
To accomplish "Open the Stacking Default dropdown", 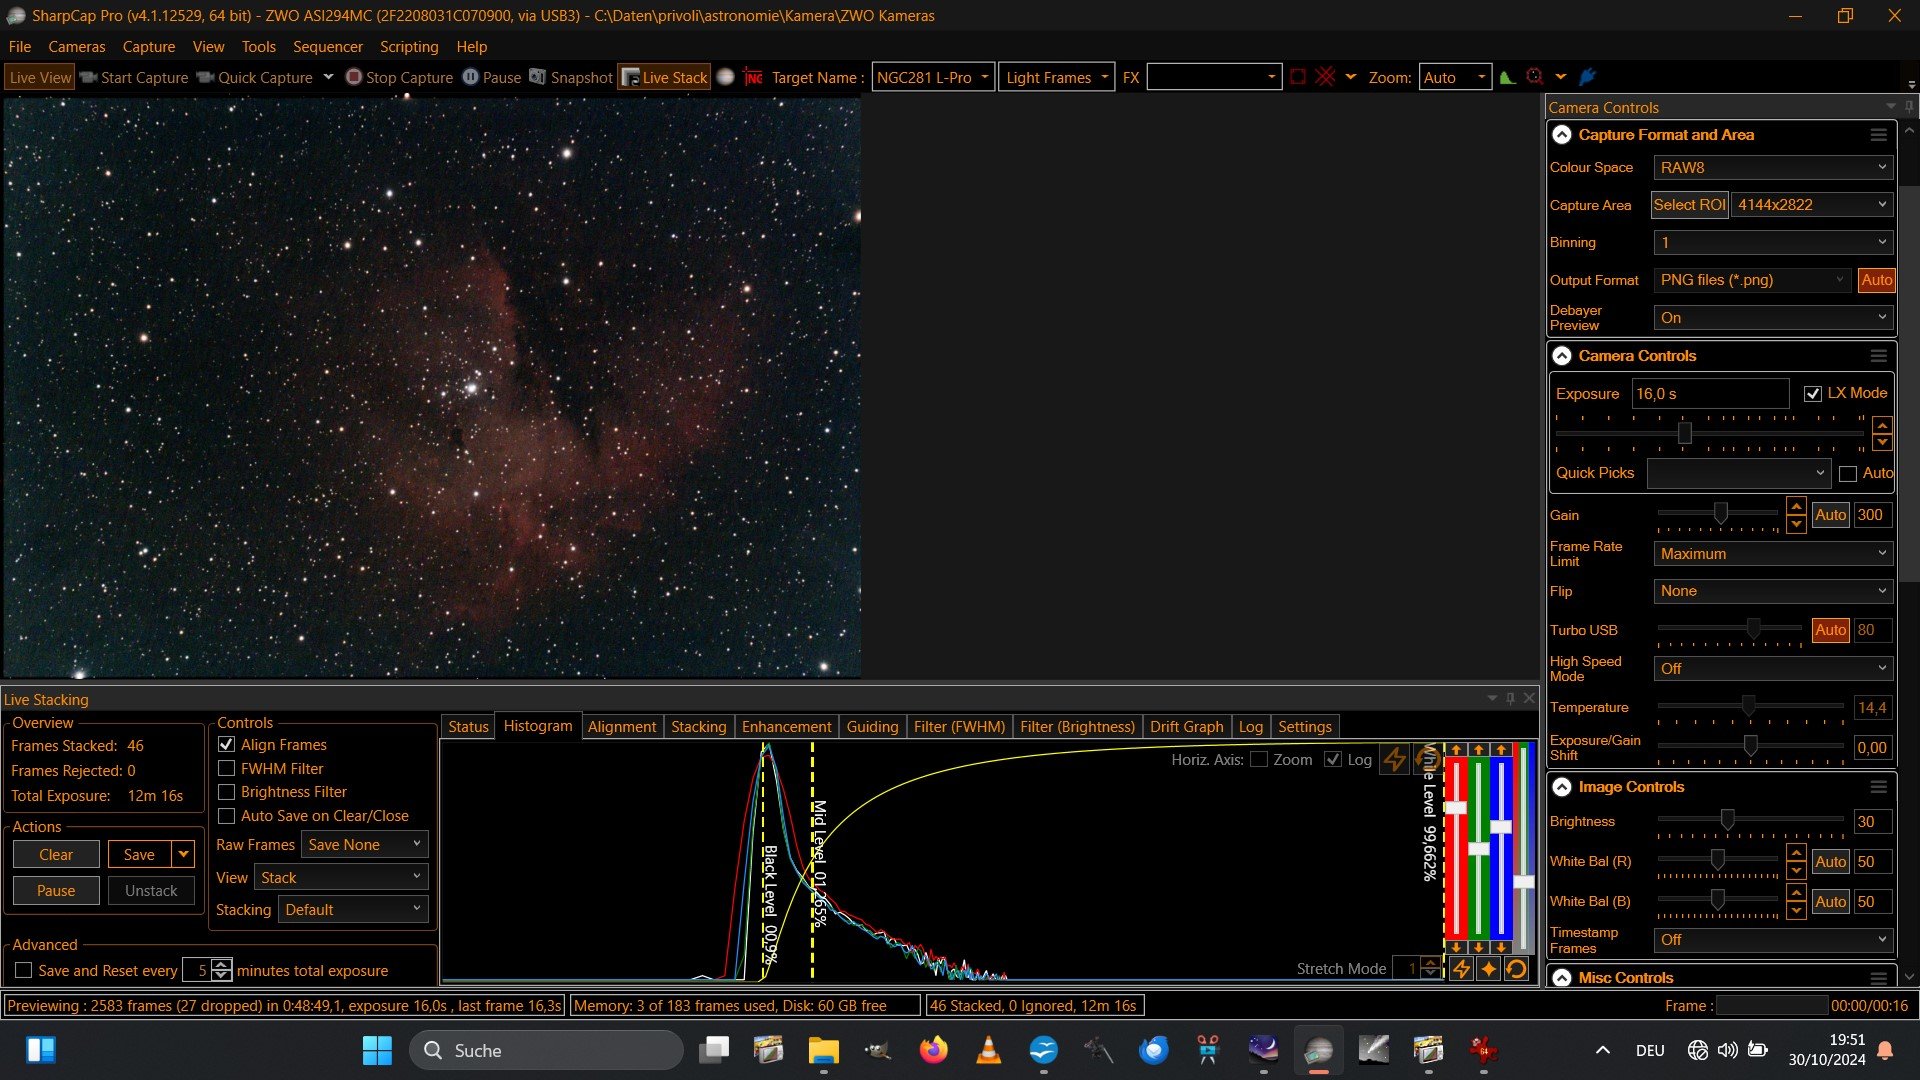I will pyautogui.click(x=353, y=910).
